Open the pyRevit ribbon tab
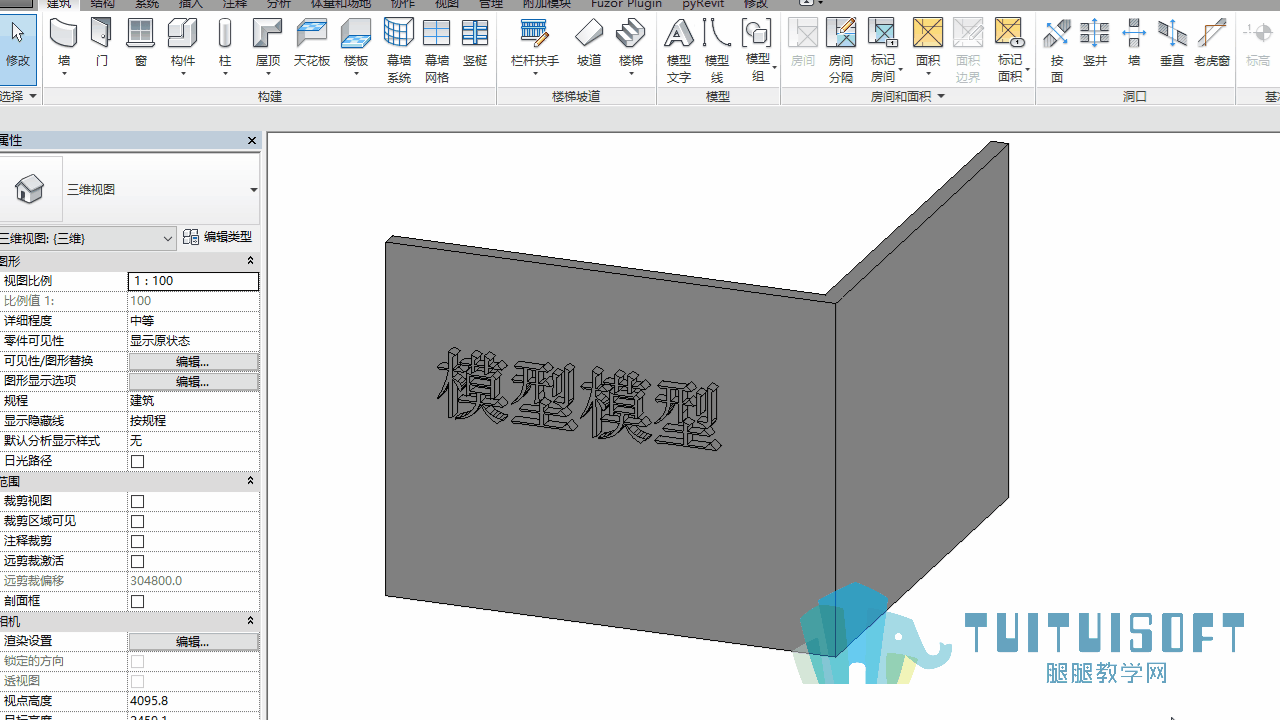This screenshot has width=1280, height=720. click(x=703, y=4)
